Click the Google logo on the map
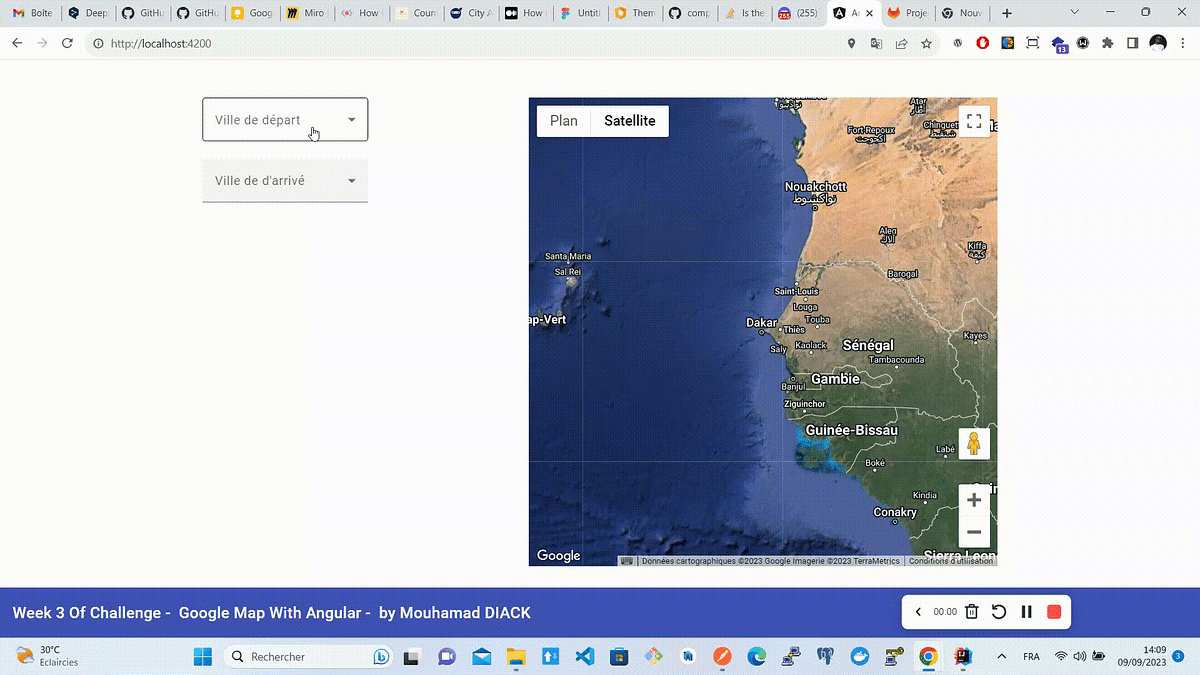This screenshot has width=1200, height=675. point(557,555)
